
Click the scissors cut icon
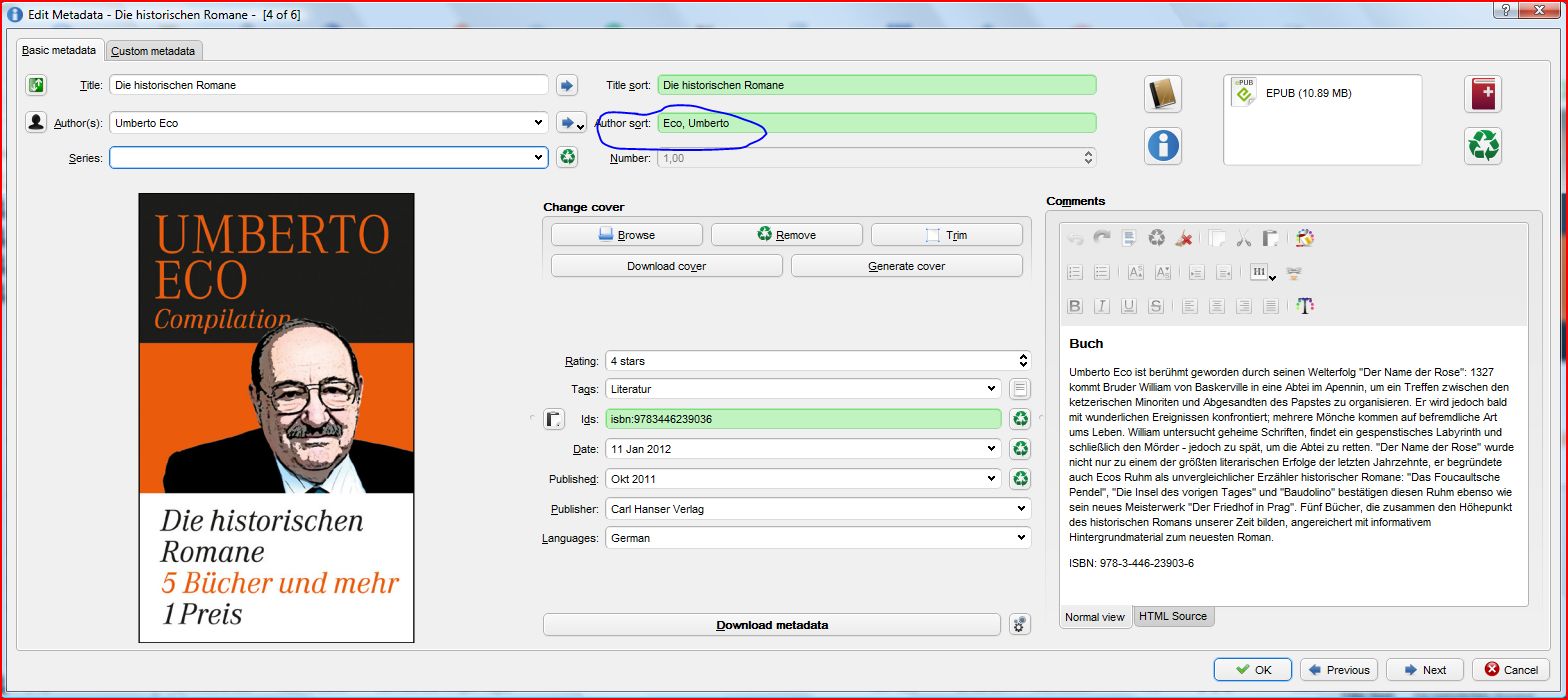1244,238
